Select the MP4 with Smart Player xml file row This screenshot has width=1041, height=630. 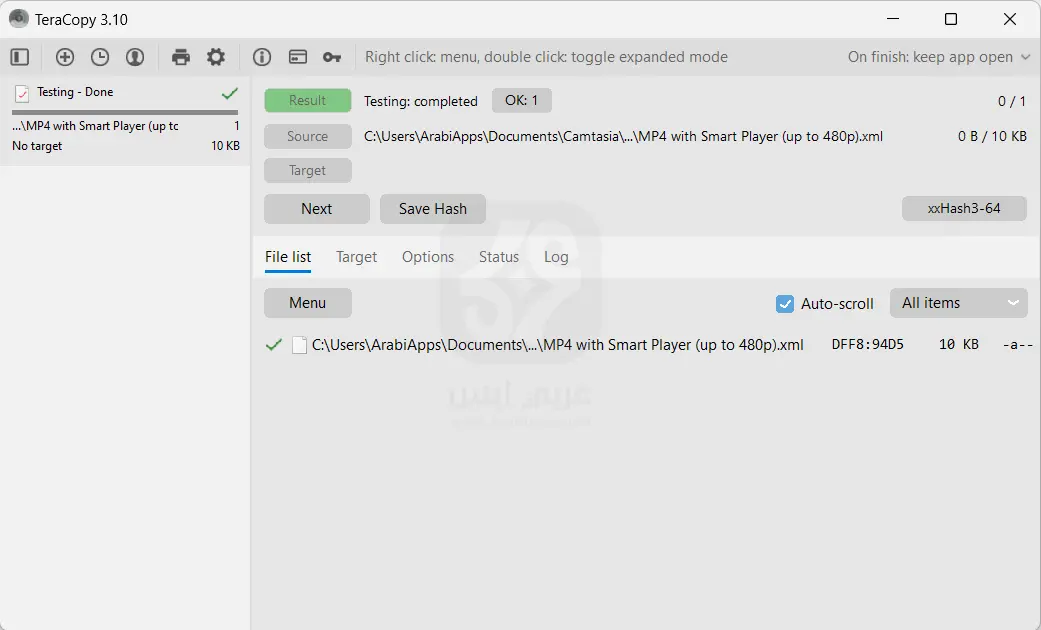pyautogui.click(x=557, y=345)
